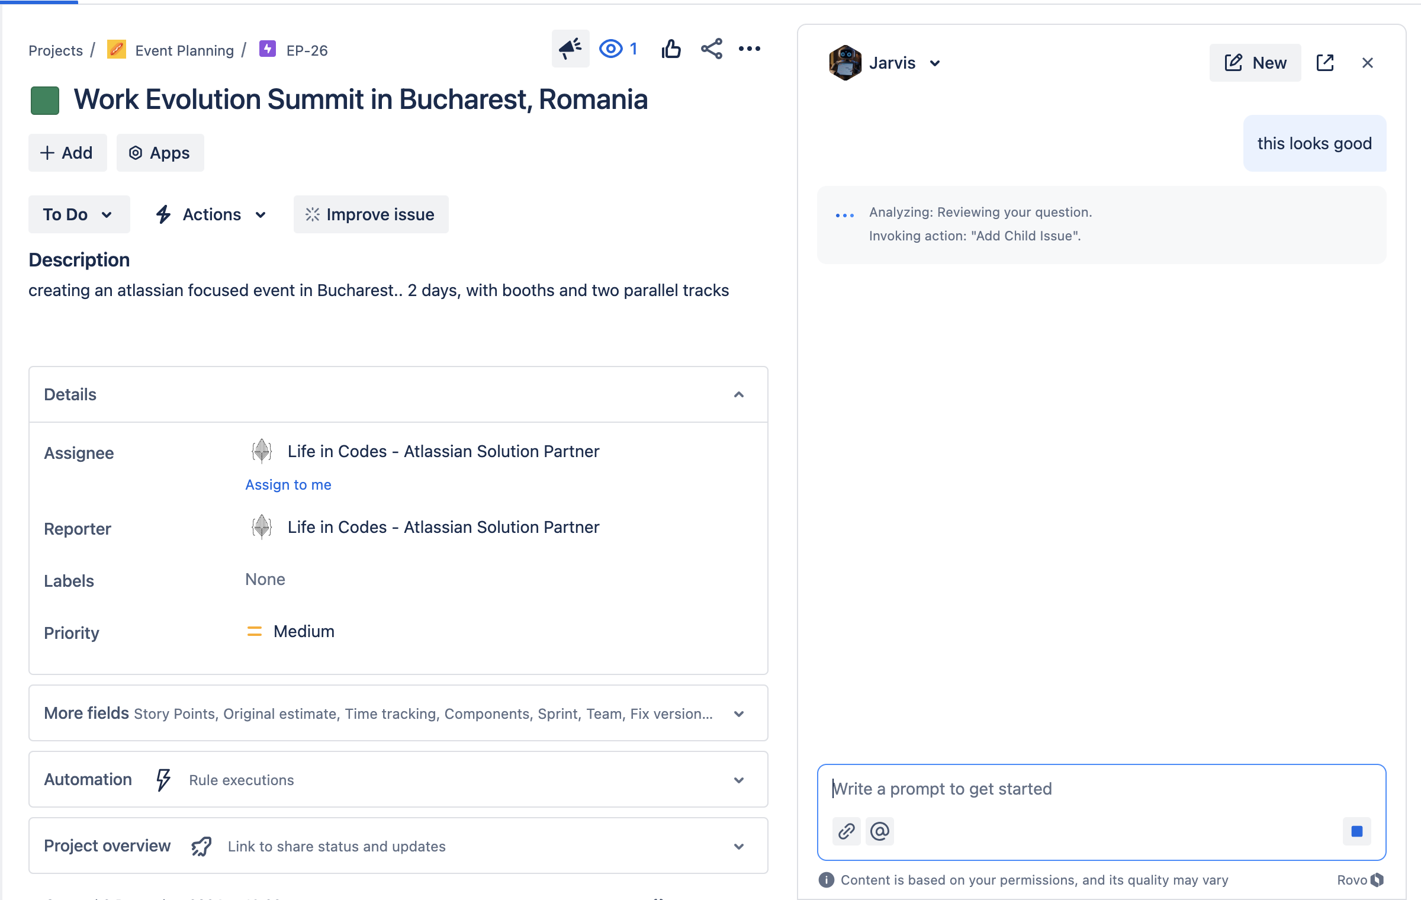
Task: Click the Assign to me link
Action: [288, 484]
